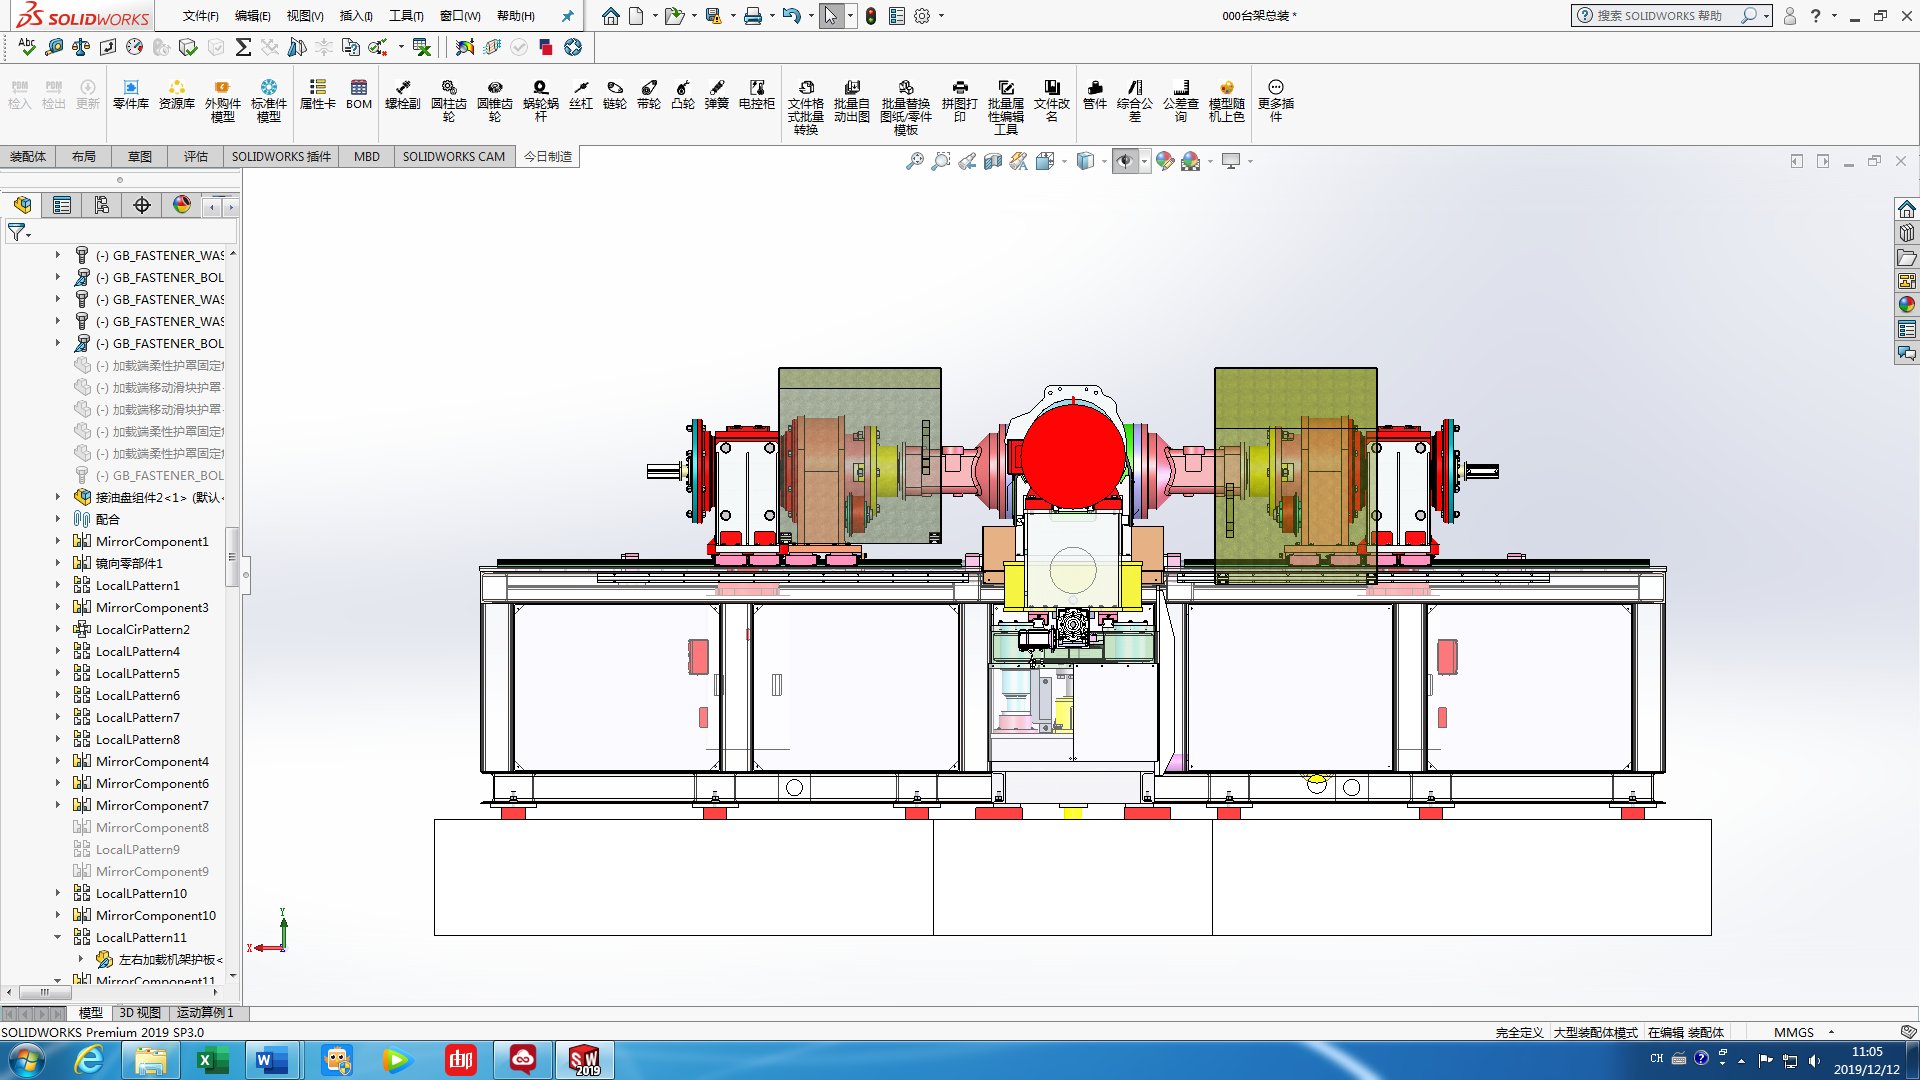The image size is (1920, 1080).
Task: Open Mass Properties scale icon
Action: pos(81,46)
